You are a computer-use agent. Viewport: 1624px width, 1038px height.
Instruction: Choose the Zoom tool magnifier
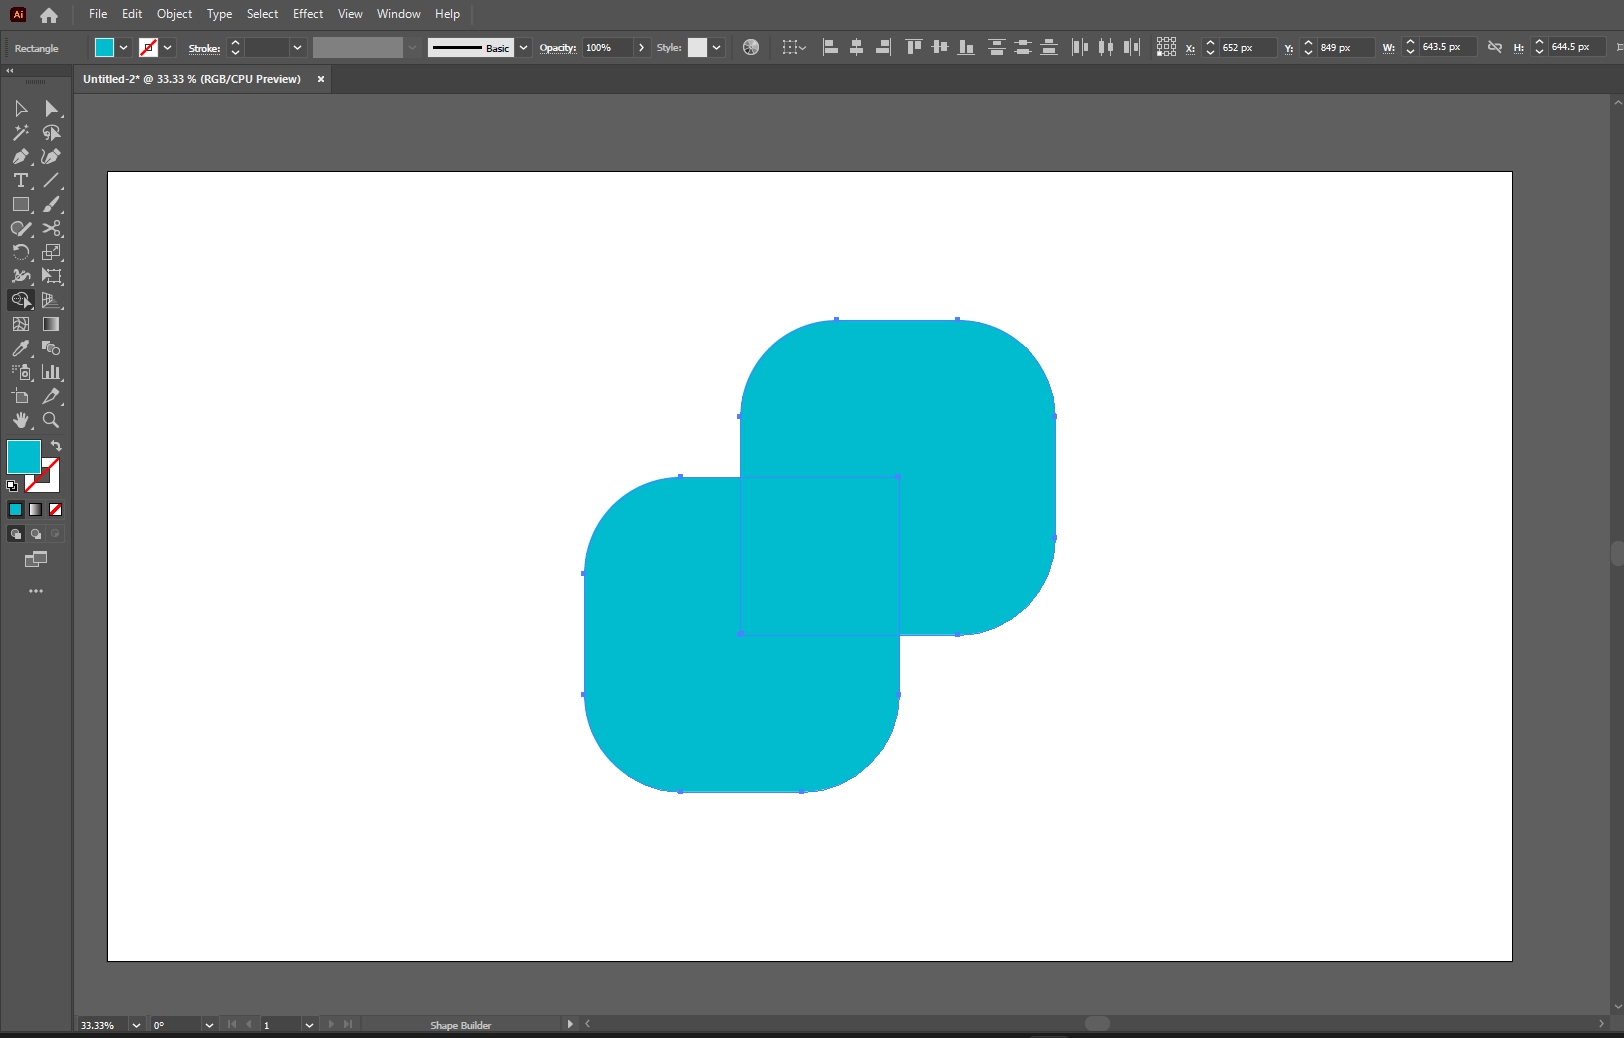(51, 420)
